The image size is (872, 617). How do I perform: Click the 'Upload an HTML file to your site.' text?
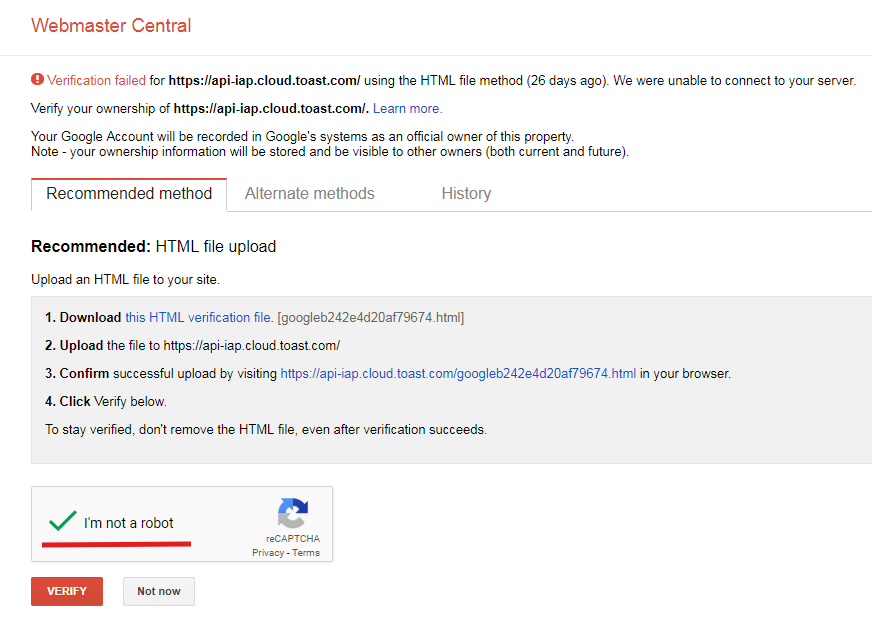[126, 279]
